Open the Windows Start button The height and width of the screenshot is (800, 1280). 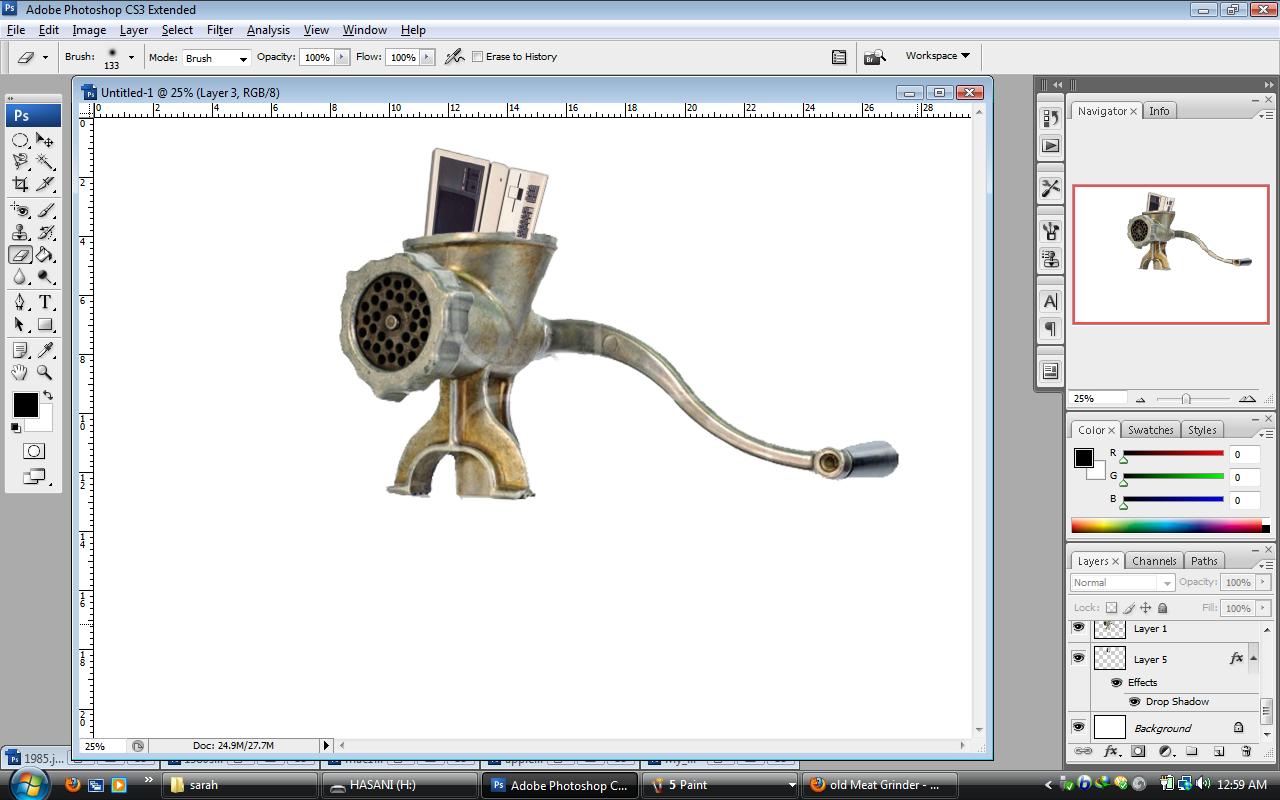click(x=28, y=784)
